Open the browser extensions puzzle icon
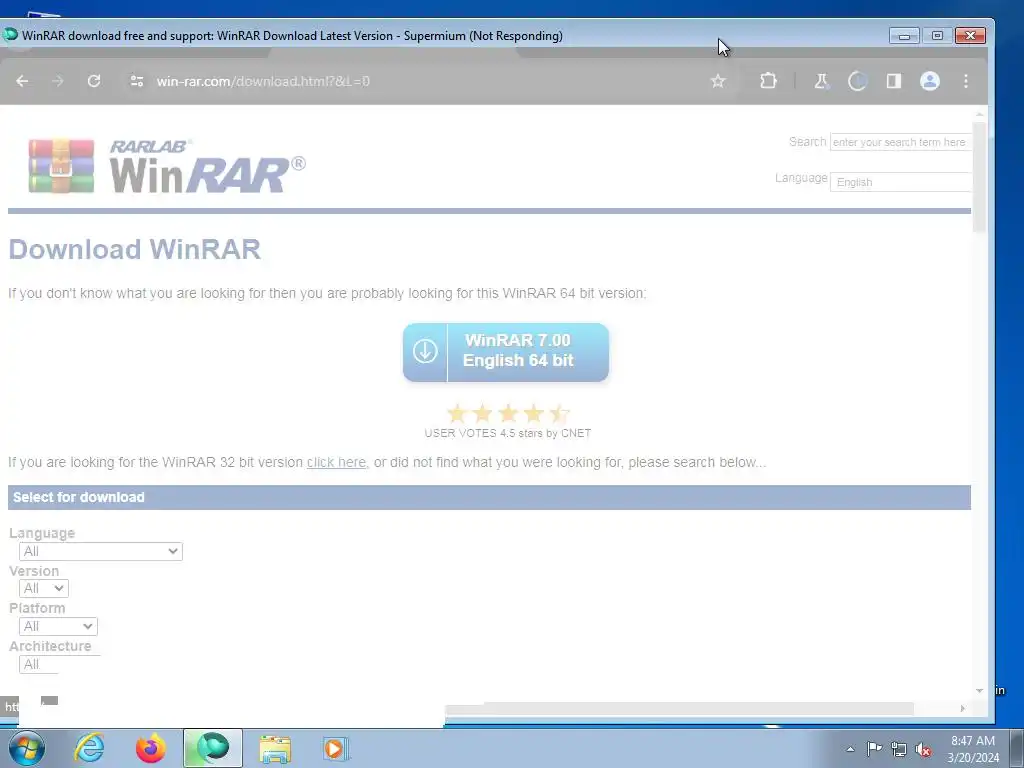Screen dimensions: 1024x768 pyautogui.click(x=768, y=81)
